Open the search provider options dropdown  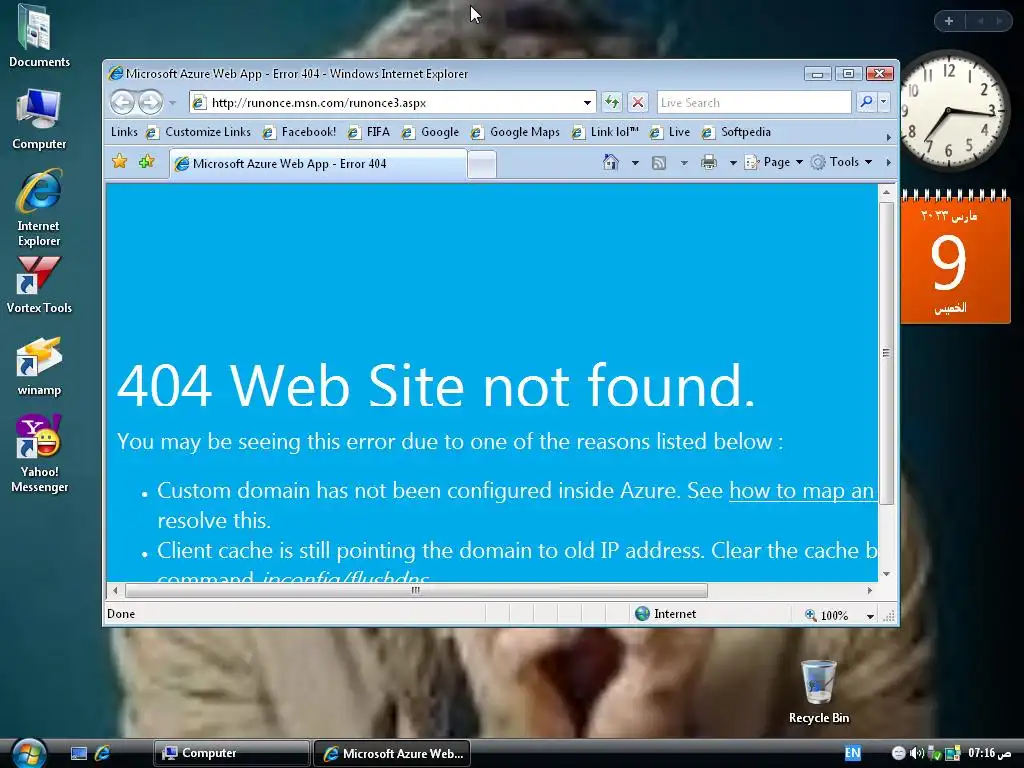click(884, 102)
